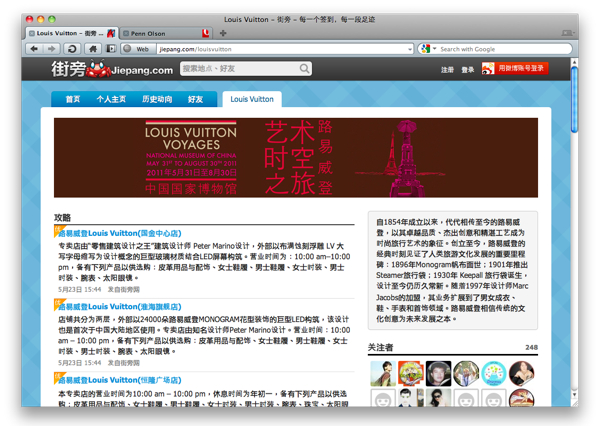
Task: Click the Web globe badge in address bar
Action: coord(139,49)
